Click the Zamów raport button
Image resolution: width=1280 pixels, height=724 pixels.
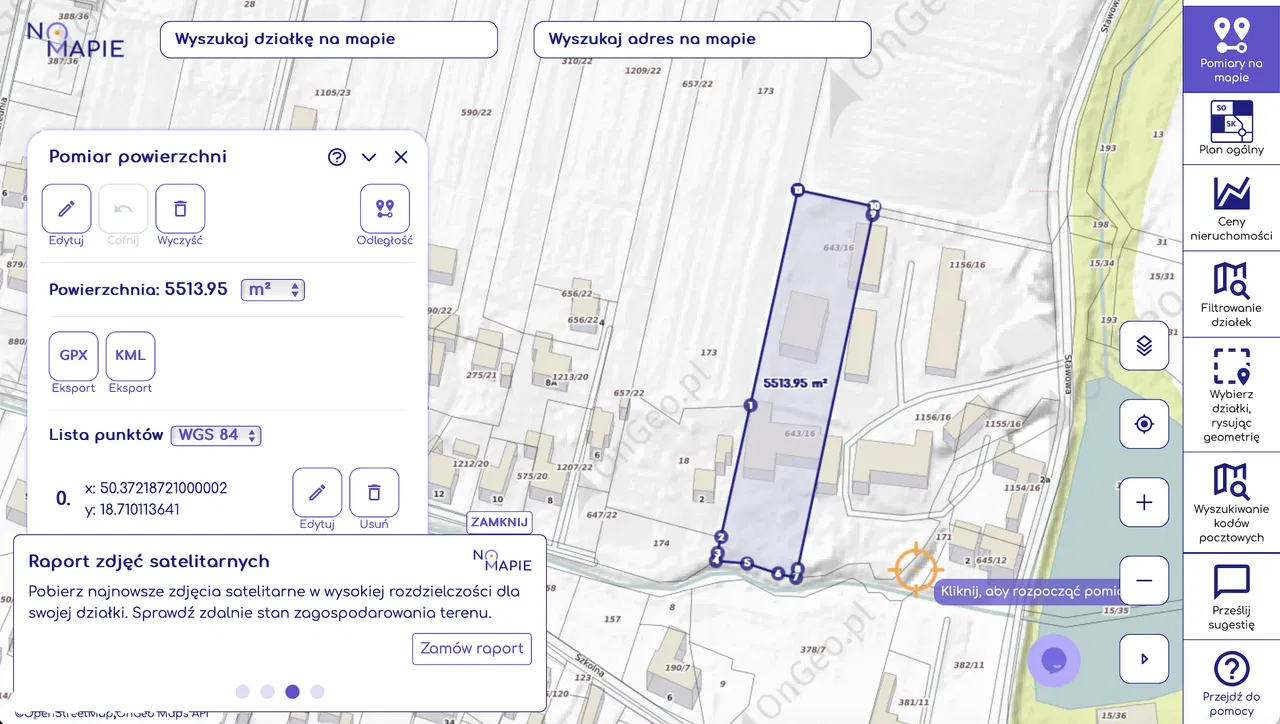click(x=472, y=648)
